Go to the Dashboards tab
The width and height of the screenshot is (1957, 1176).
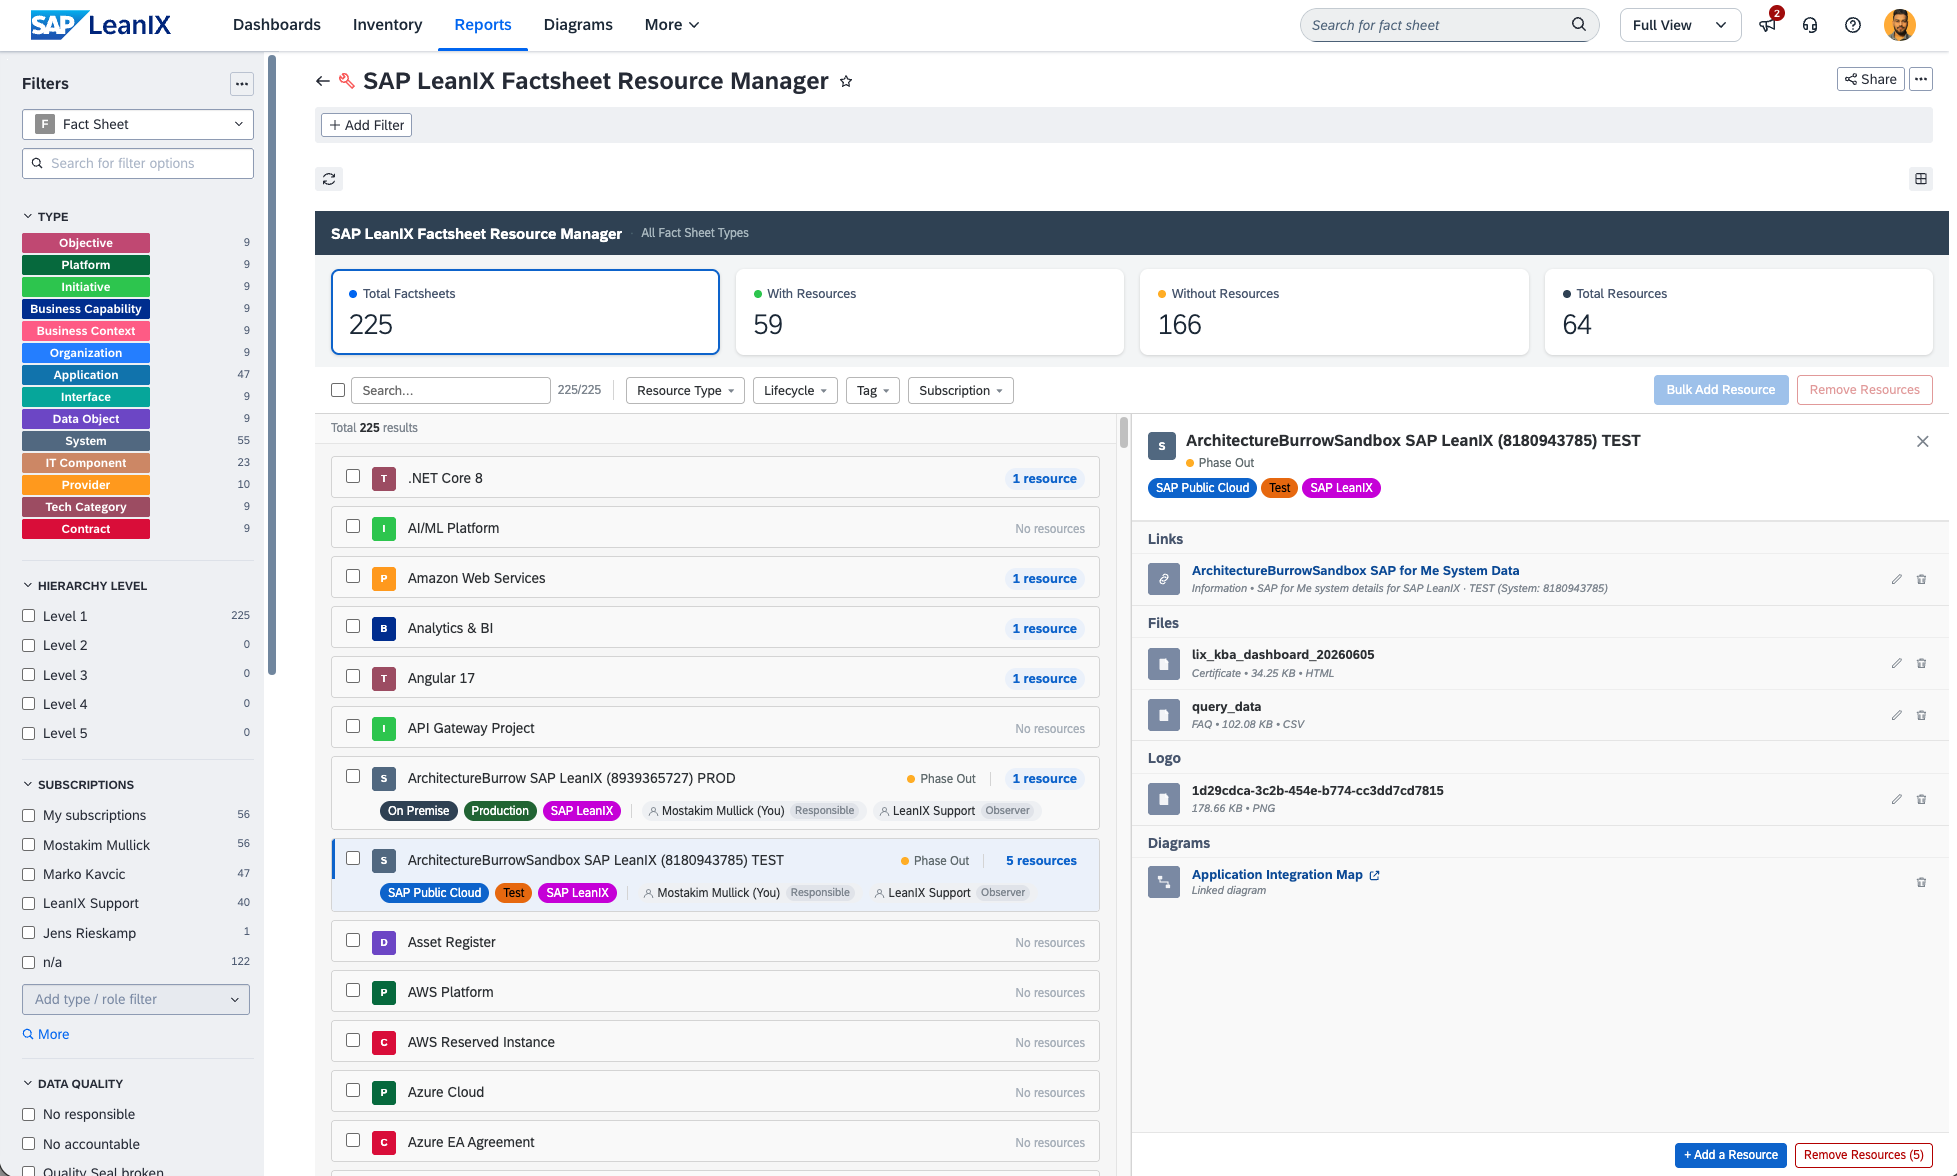click(x=277, y=25)
